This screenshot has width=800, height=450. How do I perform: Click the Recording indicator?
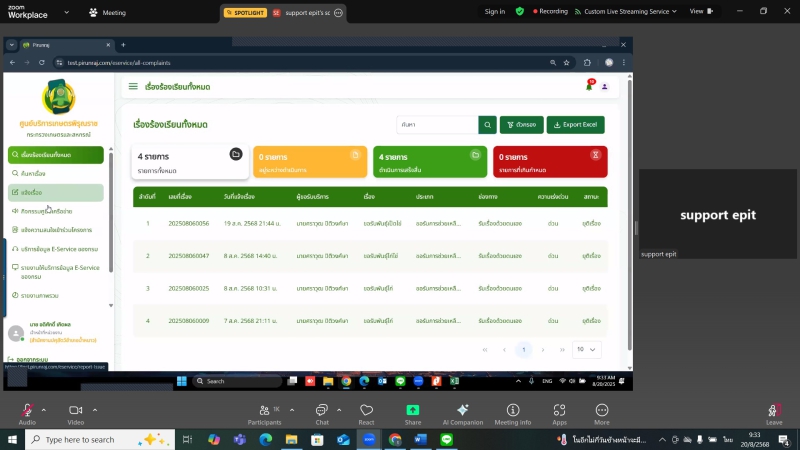550,11
